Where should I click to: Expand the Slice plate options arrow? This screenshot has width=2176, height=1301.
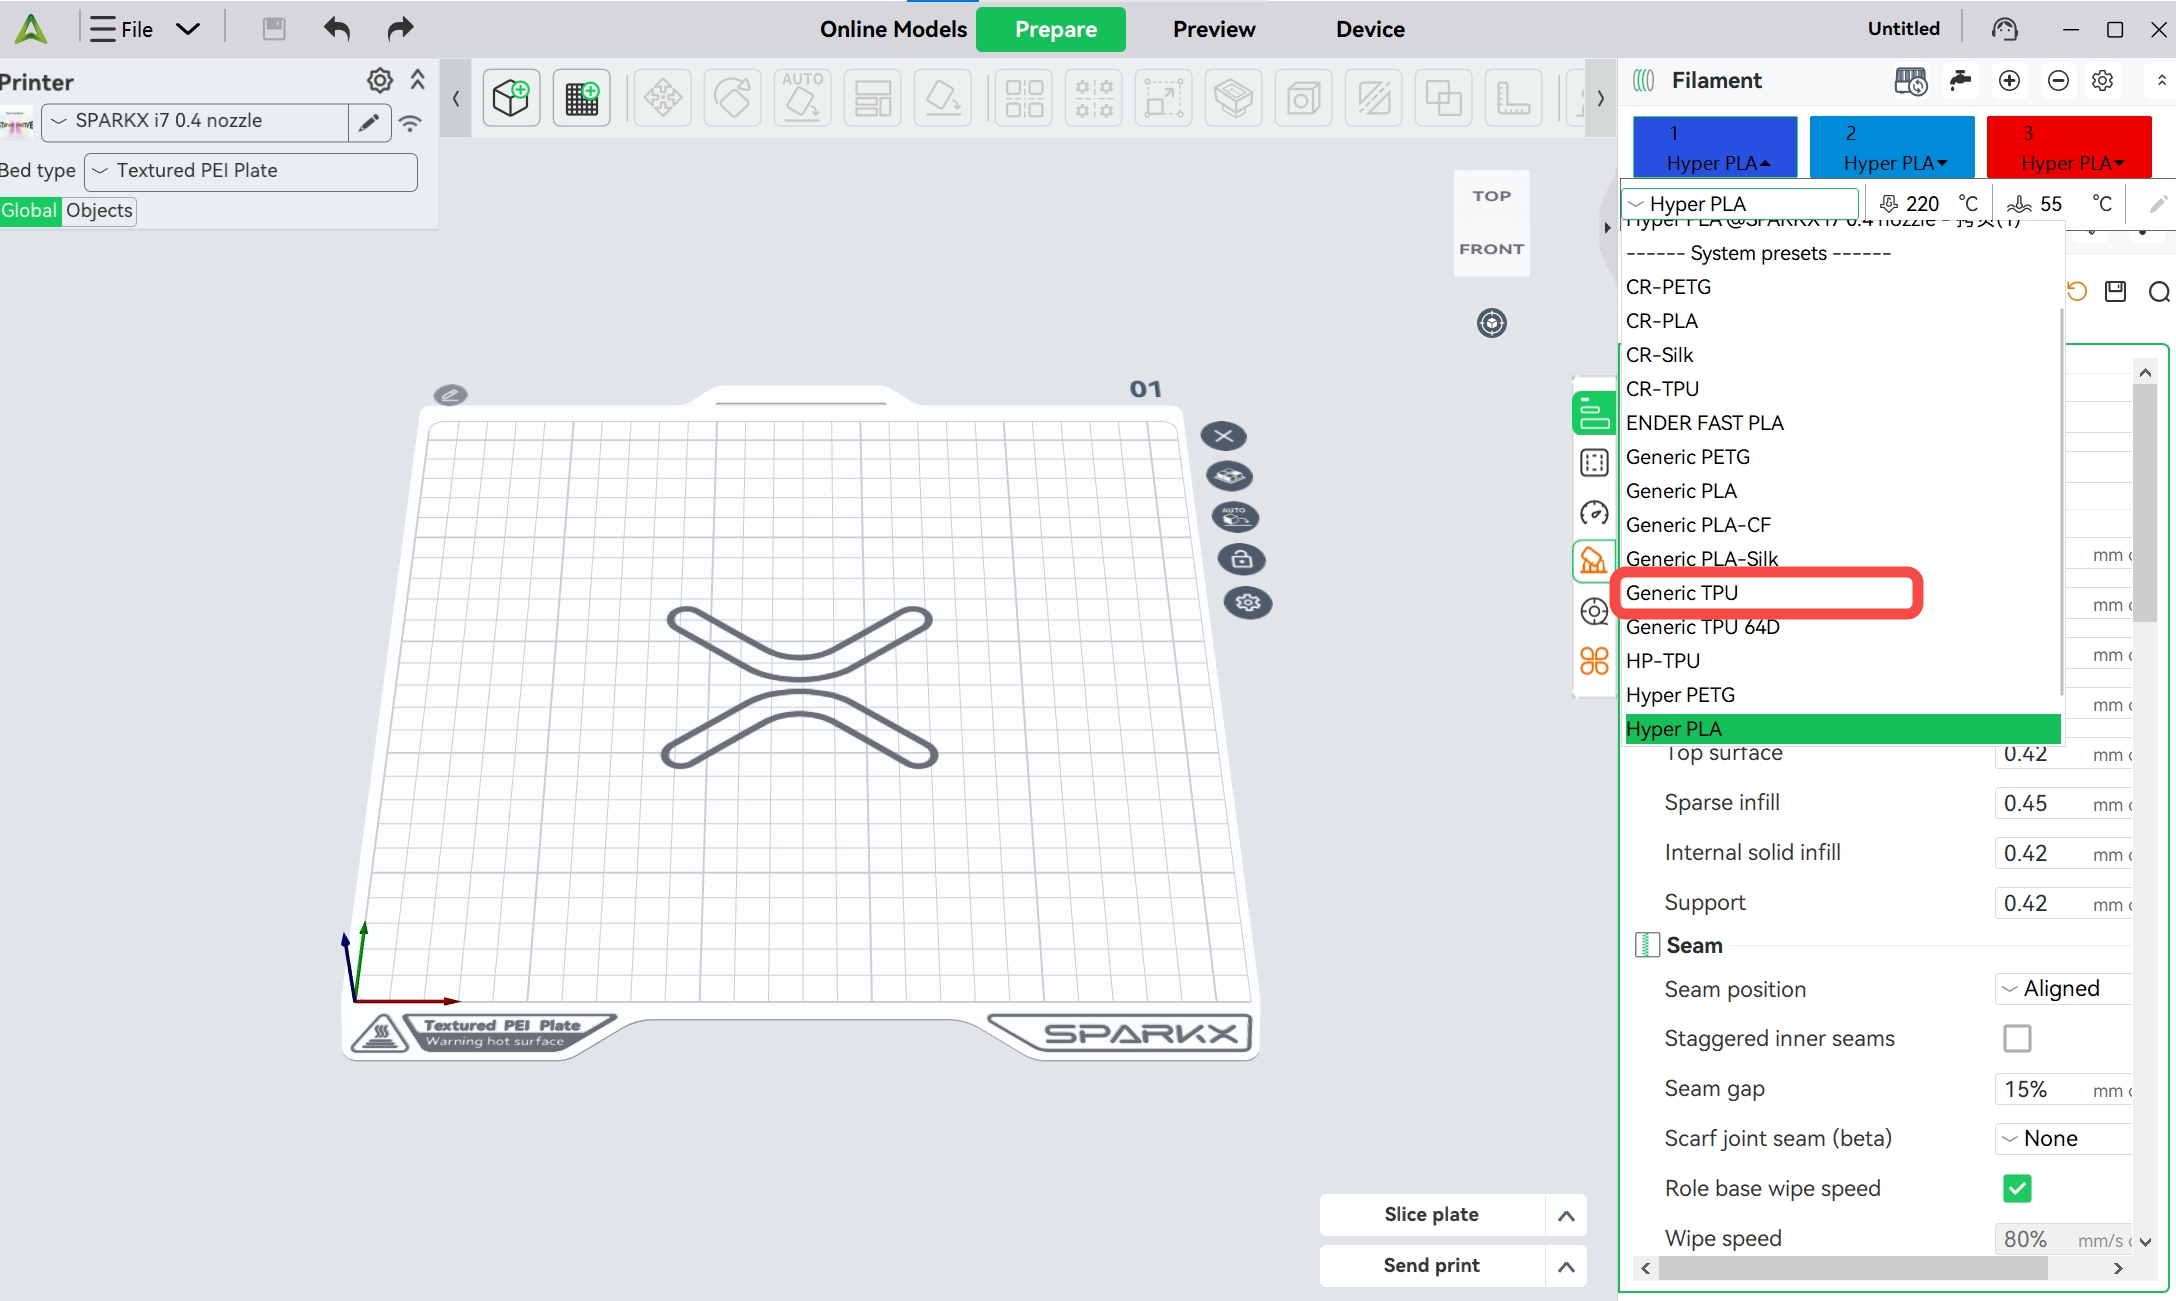click(x=1566, y=1215)
